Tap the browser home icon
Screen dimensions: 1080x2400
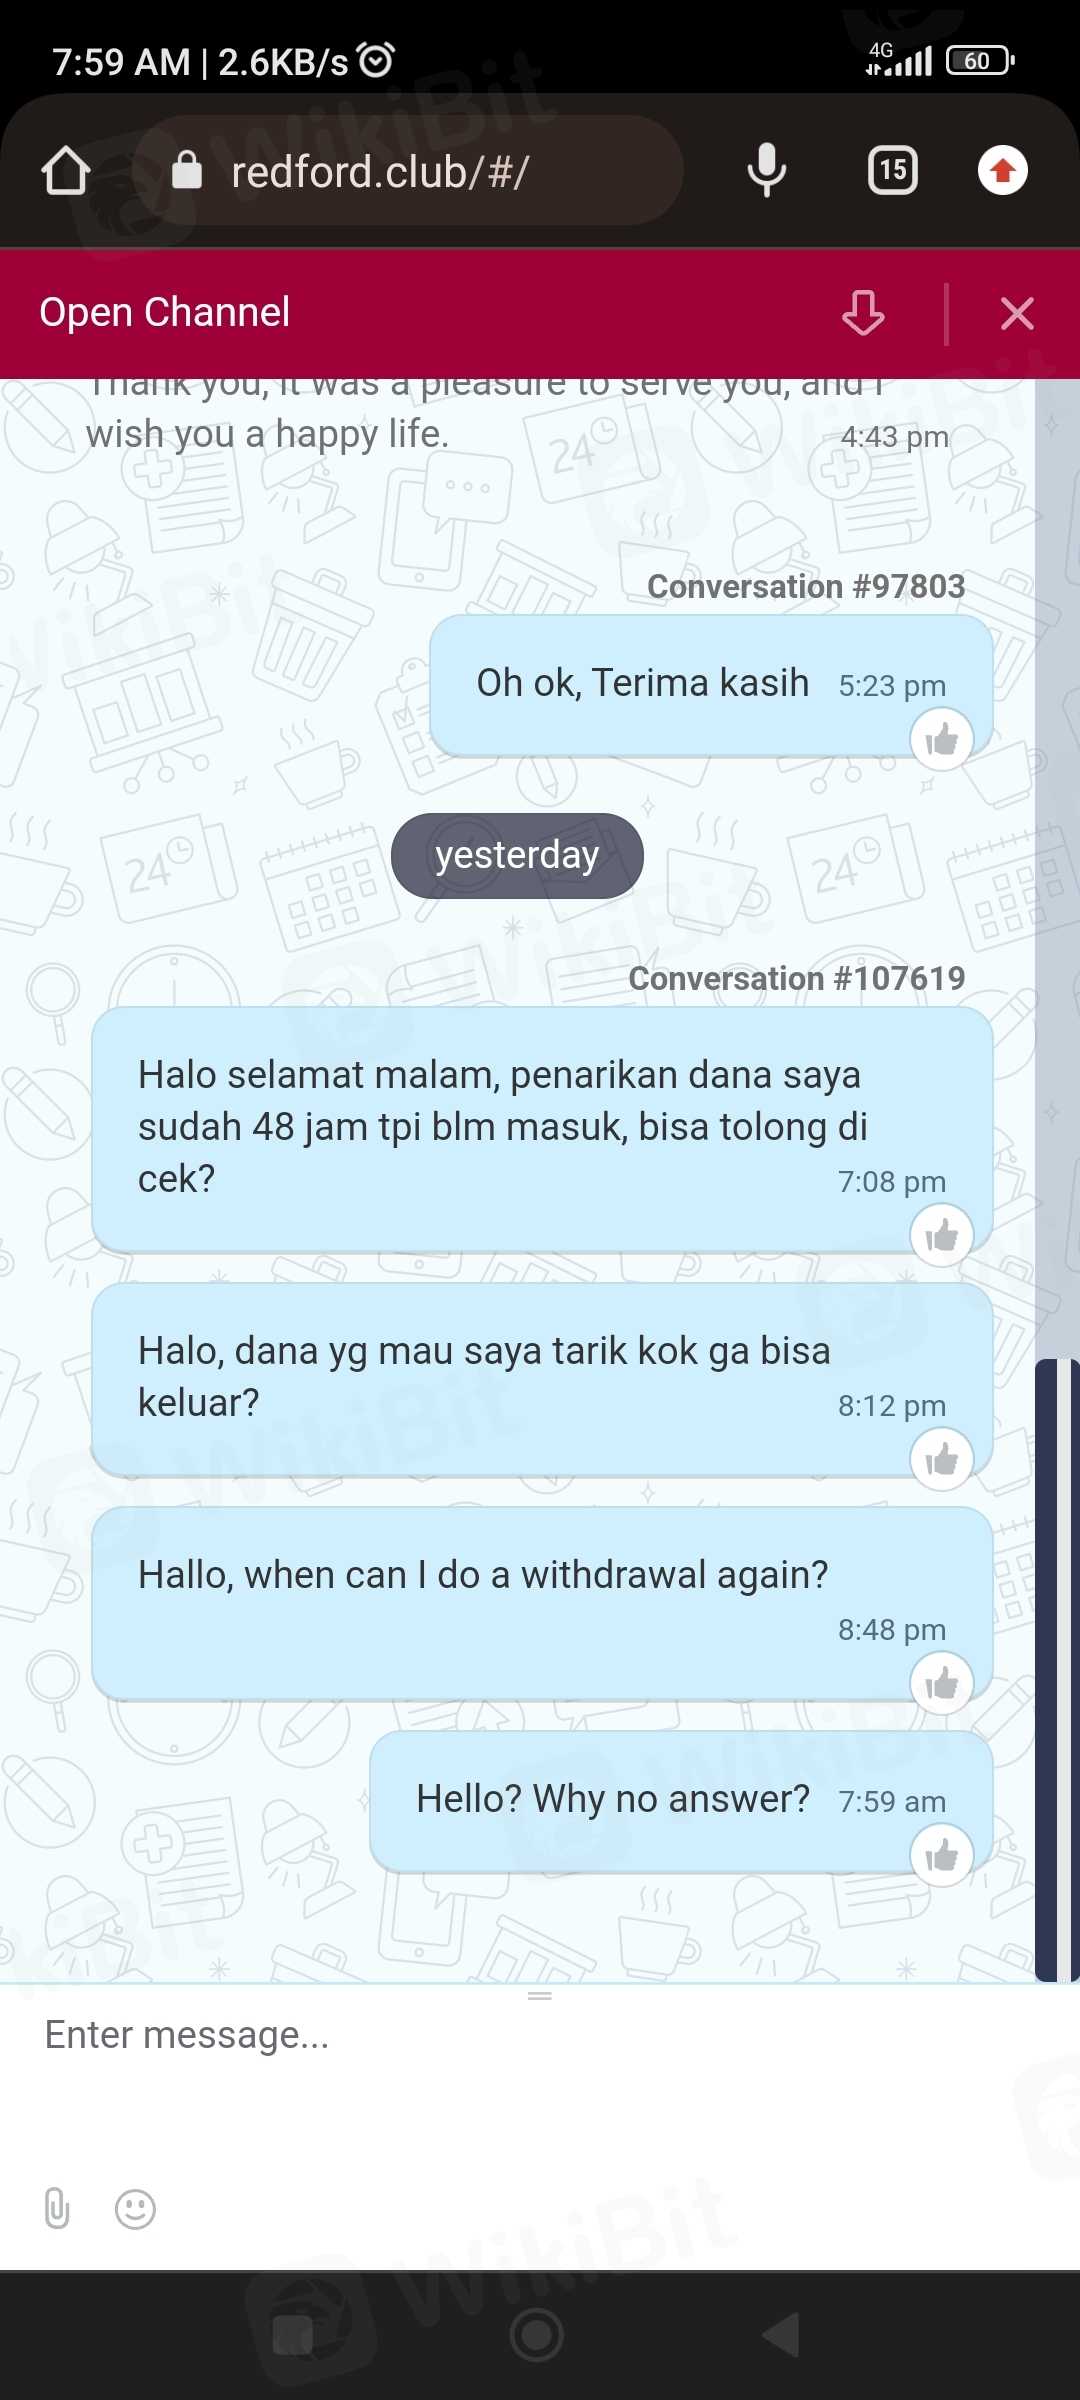66,171
